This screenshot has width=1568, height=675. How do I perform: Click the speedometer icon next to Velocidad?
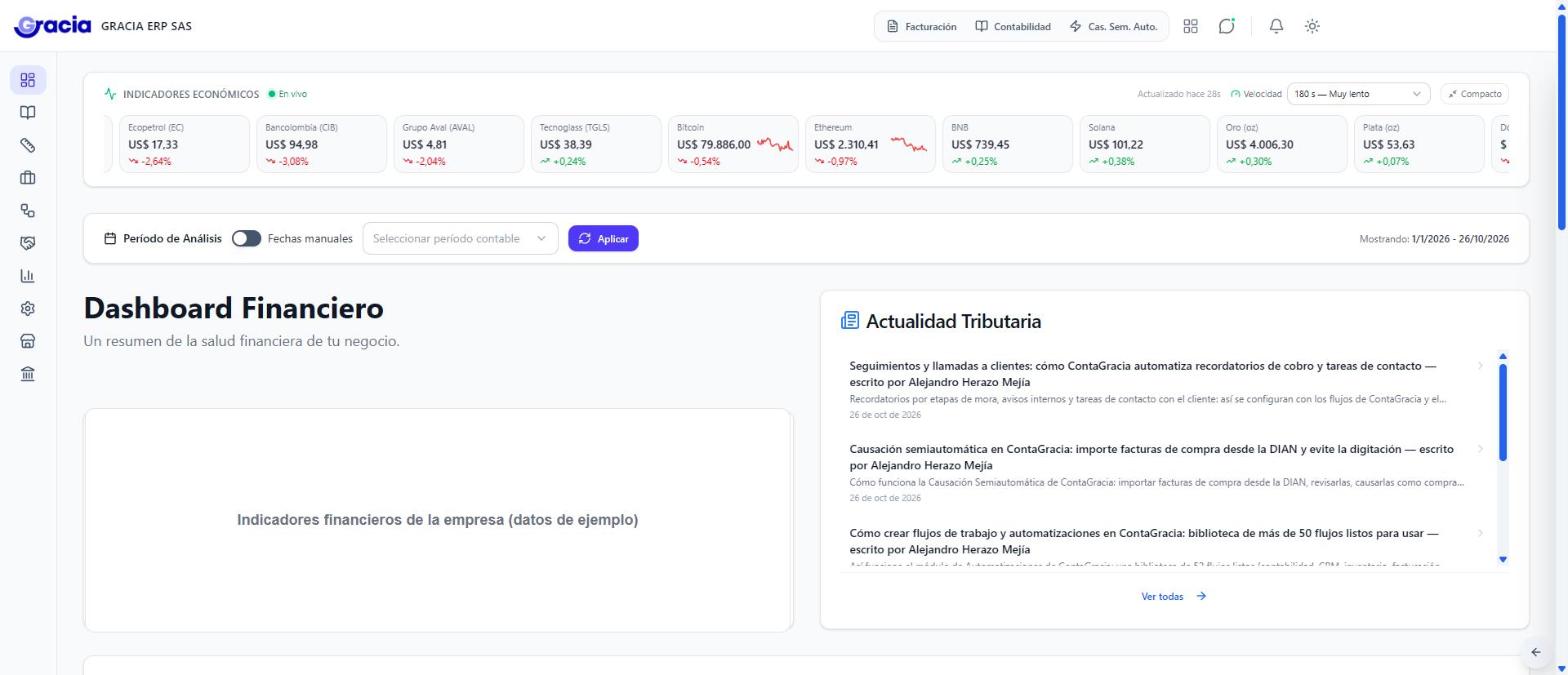pyautogui.click(x=1235, y=94)
